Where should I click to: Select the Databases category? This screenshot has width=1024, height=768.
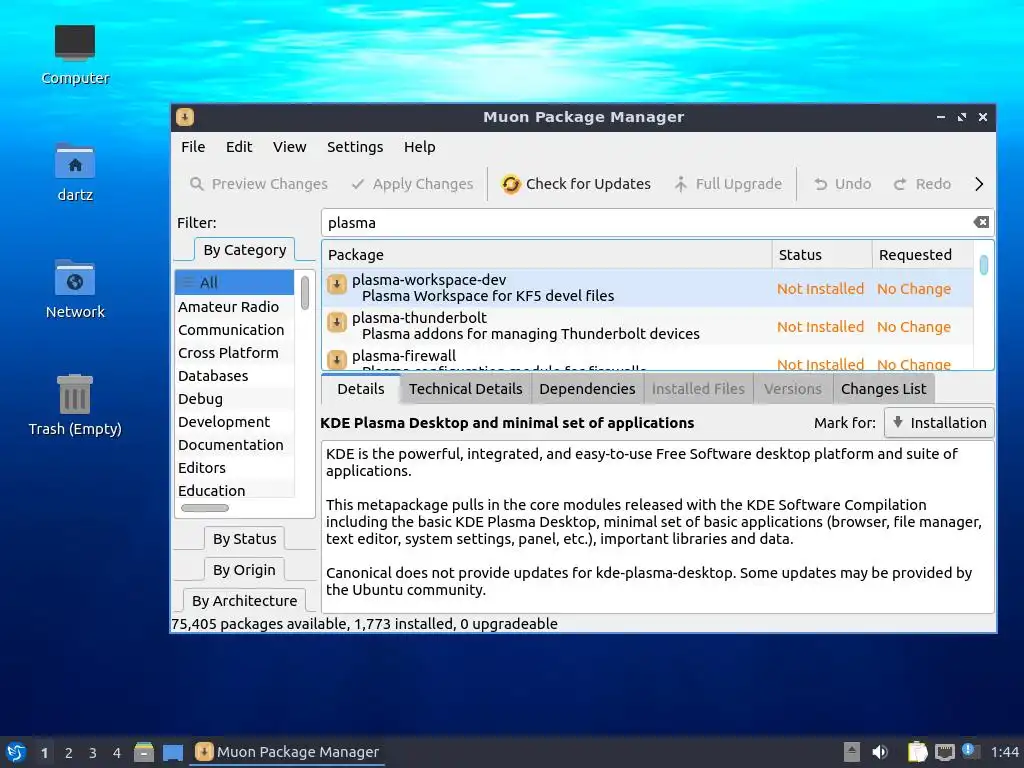(234, 376)
